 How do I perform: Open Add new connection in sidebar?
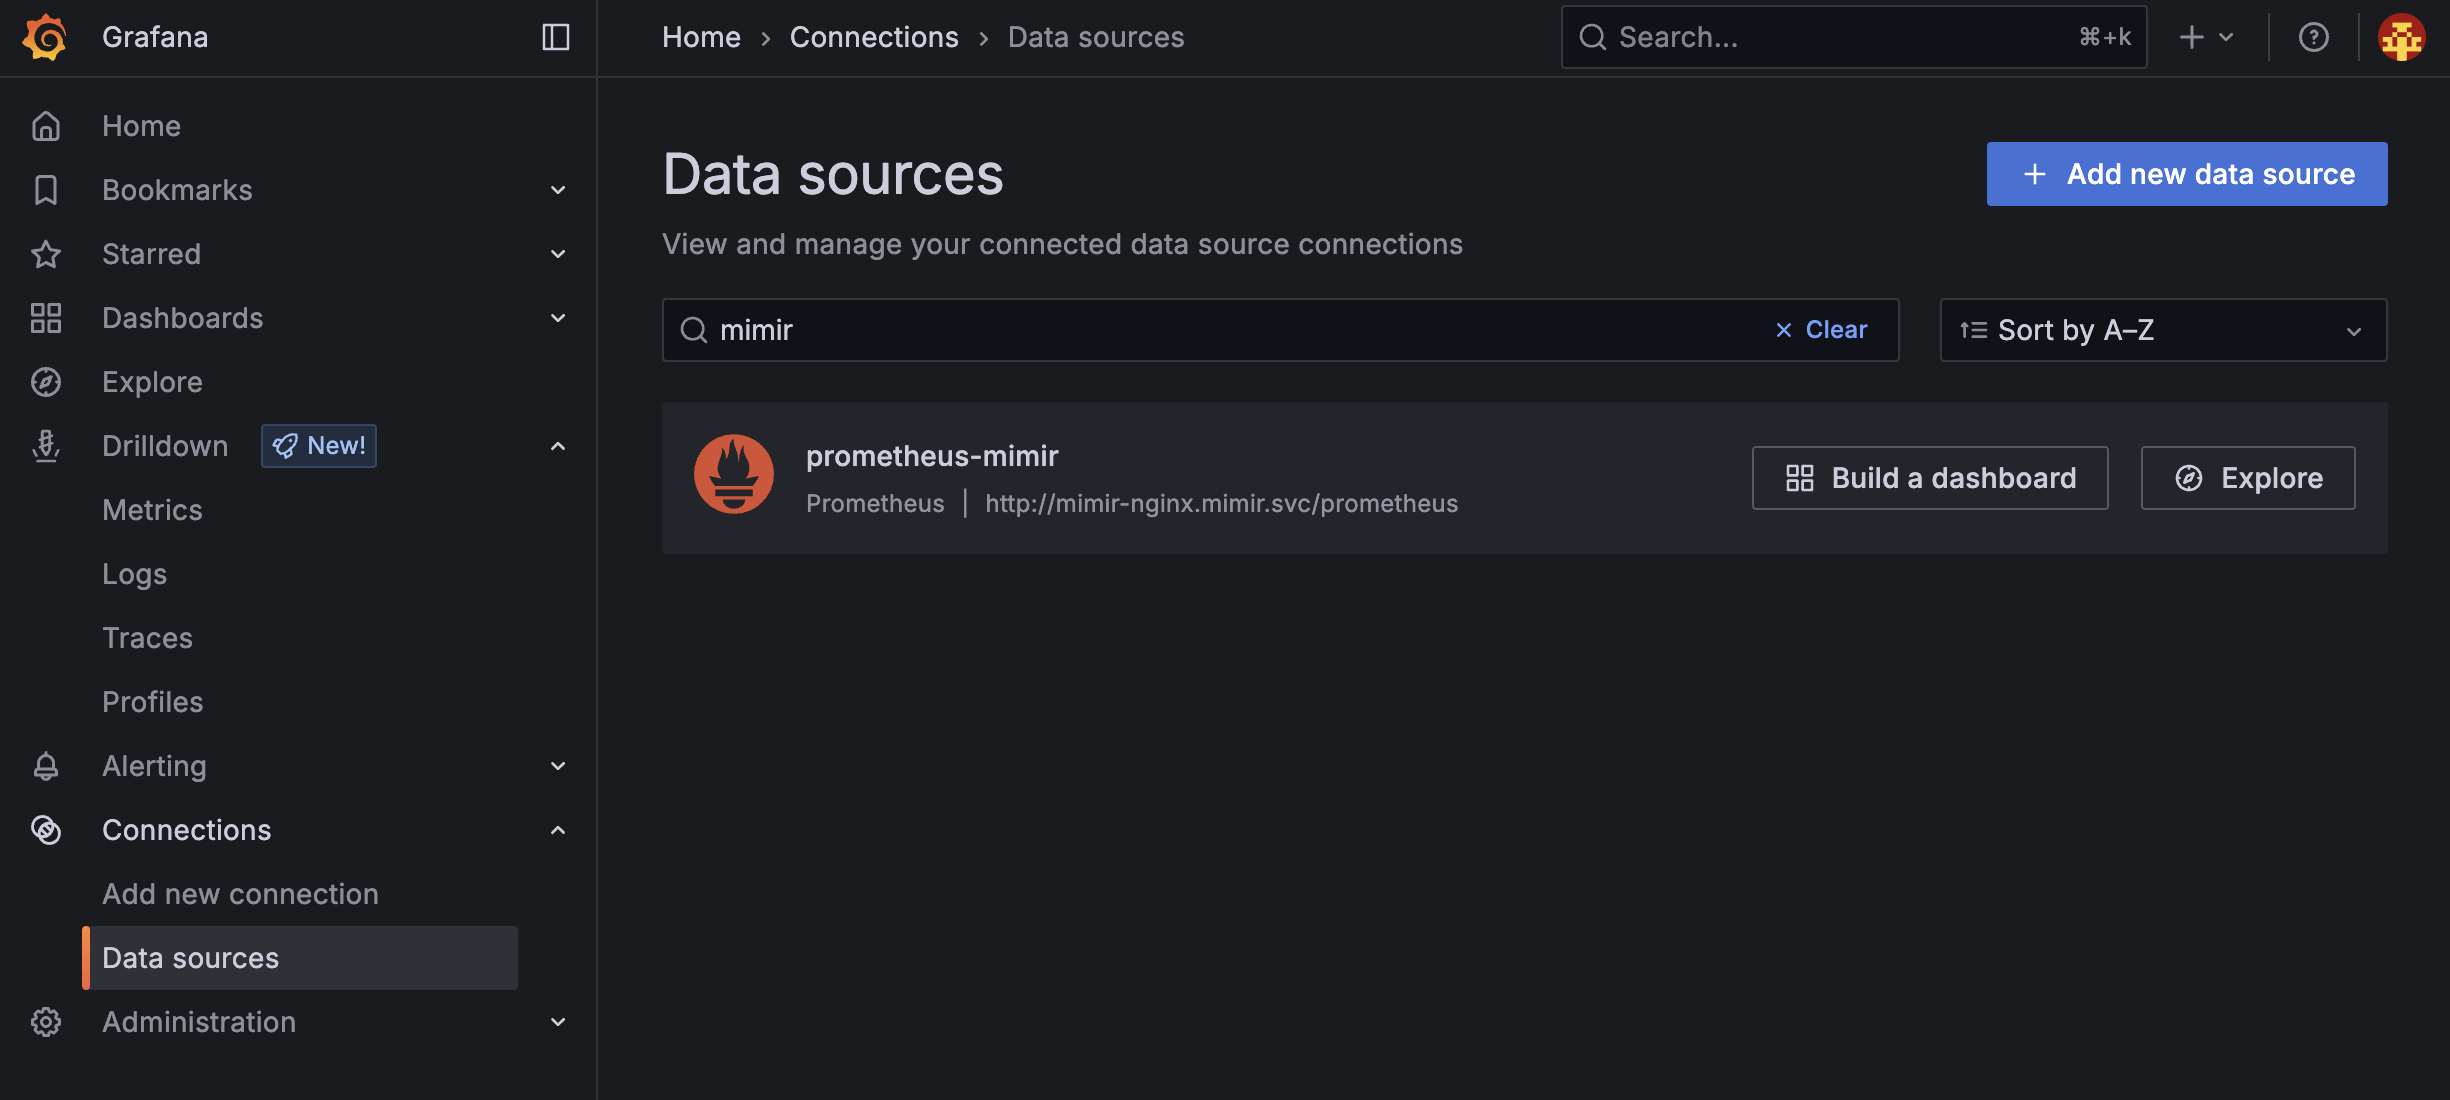coord(240,894)
